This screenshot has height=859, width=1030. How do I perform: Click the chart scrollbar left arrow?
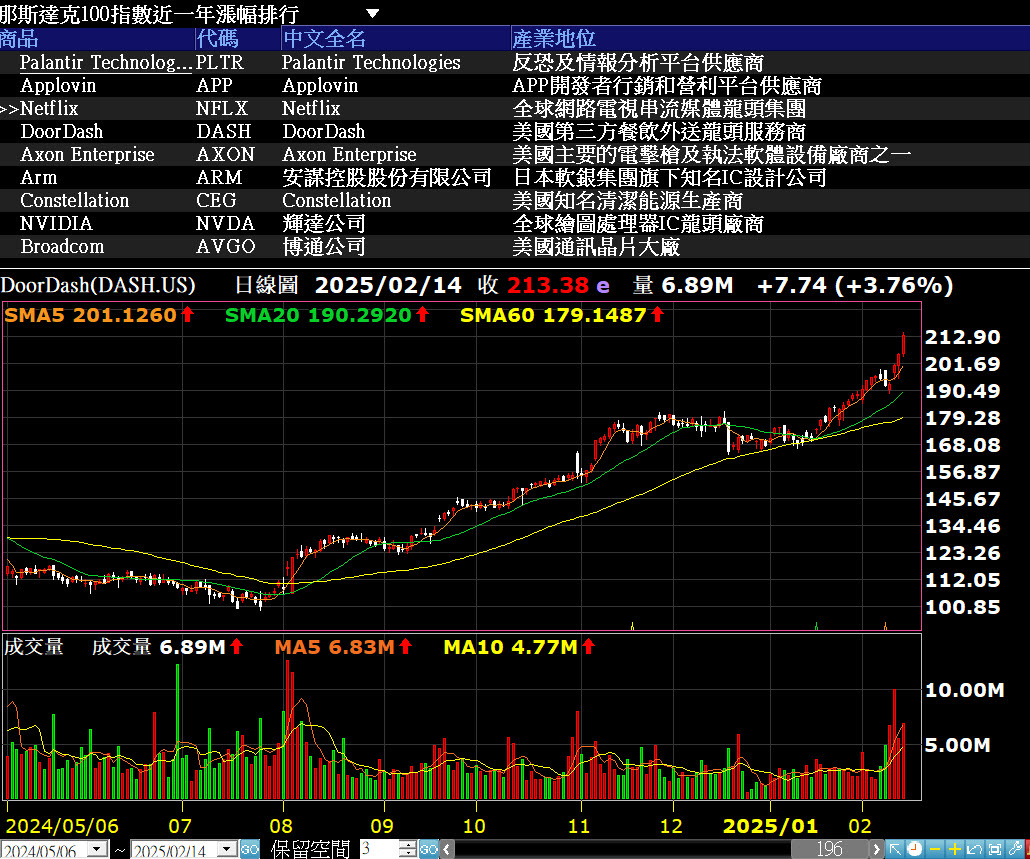pyautogui.click(x=447, y=849)
